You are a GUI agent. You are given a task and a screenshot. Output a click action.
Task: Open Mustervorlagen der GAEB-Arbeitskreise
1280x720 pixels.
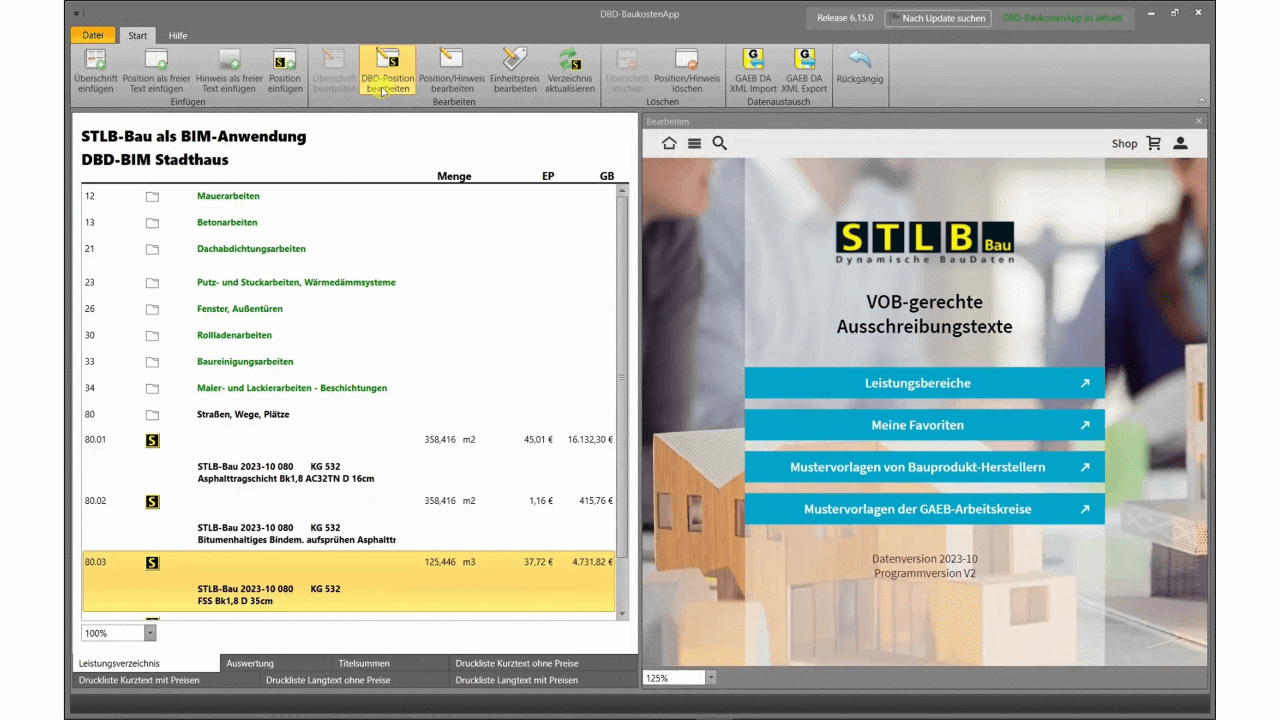(x=924, y=509)
